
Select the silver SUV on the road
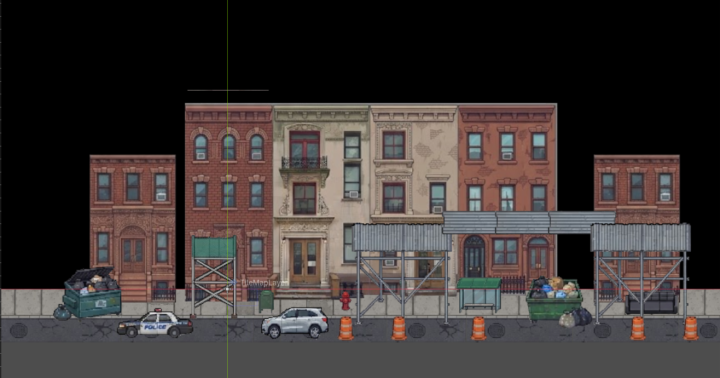[x=295, y=322]
